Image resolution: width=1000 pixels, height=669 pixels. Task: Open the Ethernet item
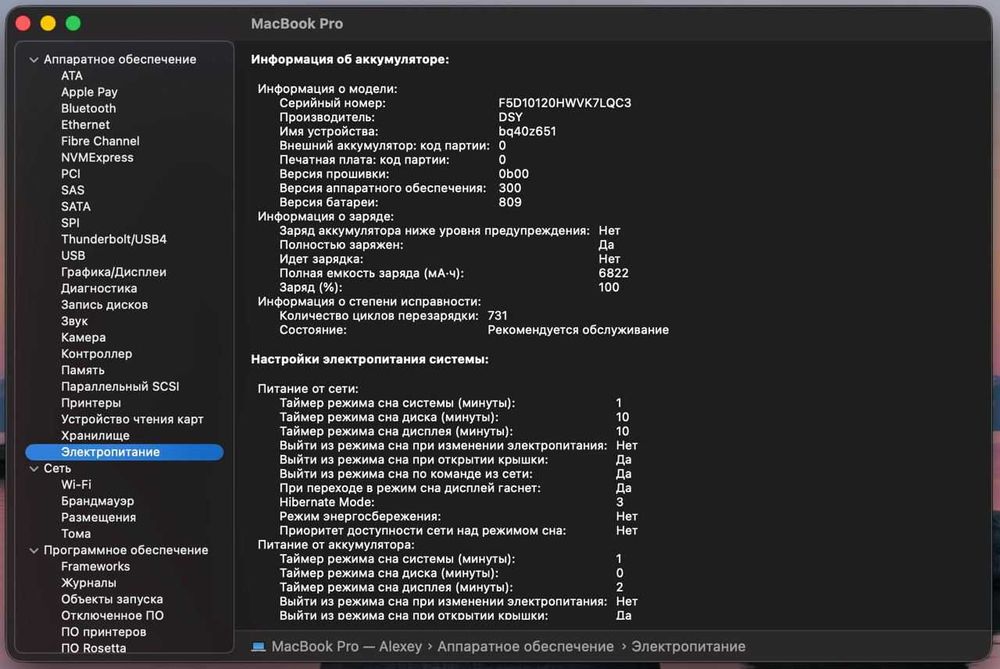coord(85,125)
